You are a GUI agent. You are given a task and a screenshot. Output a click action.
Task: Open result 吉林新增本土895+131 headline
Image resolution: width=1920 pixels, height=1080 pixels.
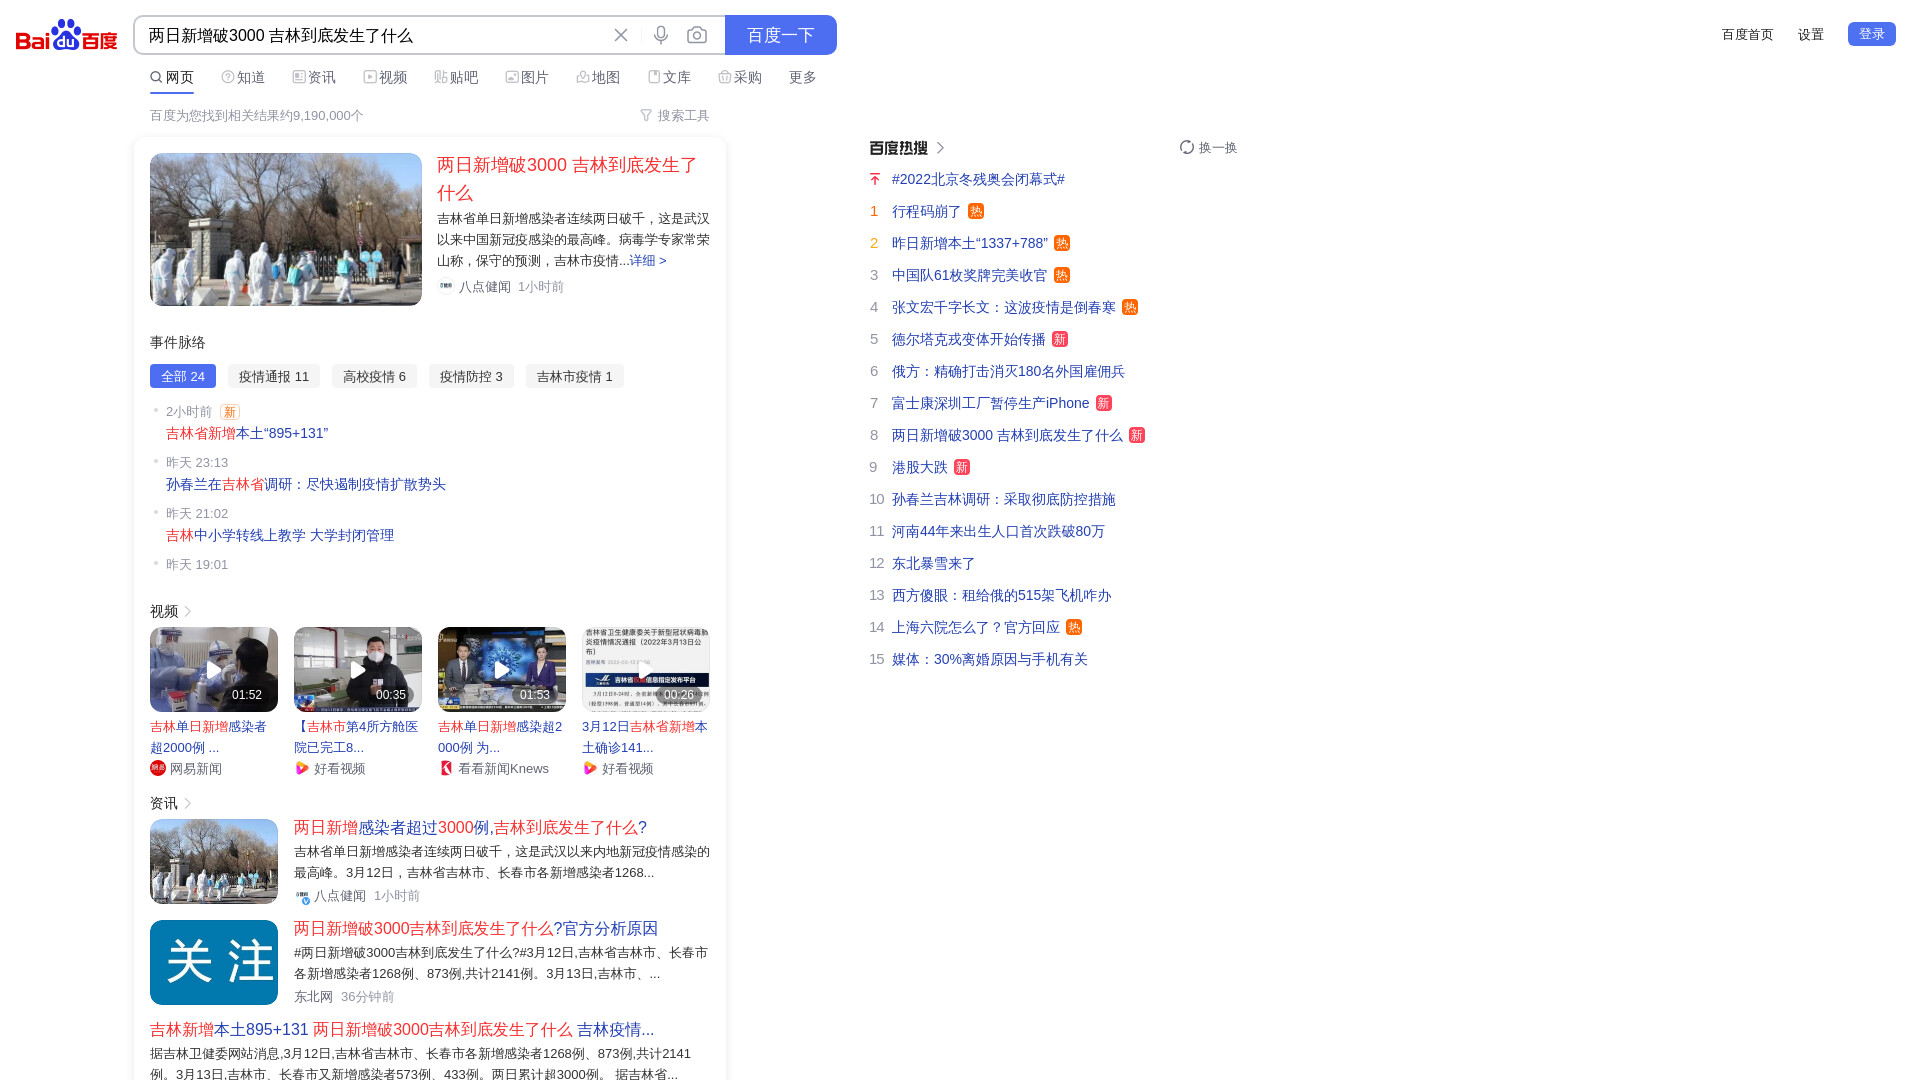tap(402, 1029)
